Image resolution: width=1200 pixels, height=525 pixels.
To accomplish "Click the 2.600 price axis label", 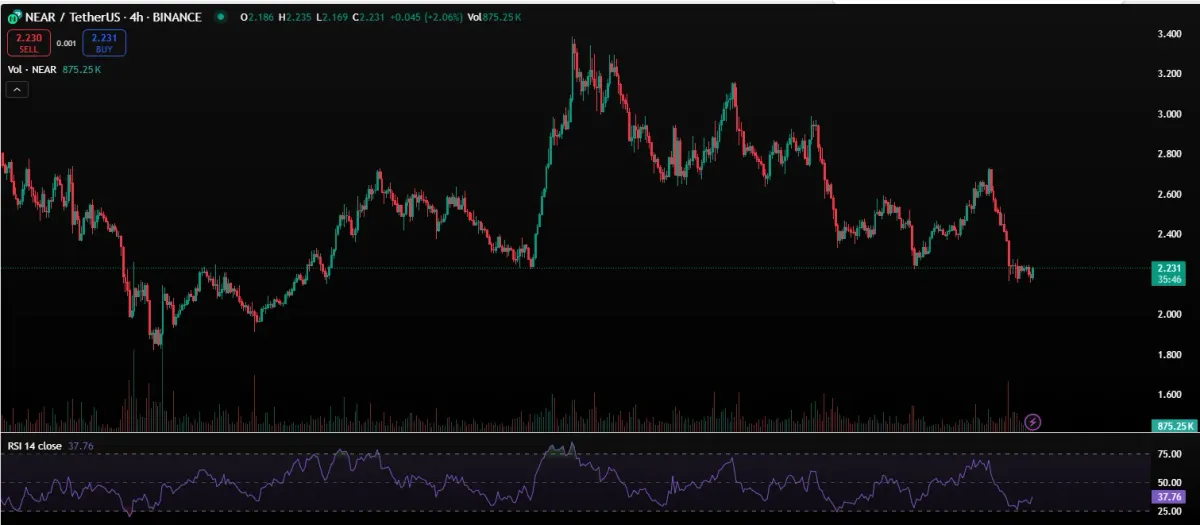I will pyautogui.click(x=1170, y=195).
